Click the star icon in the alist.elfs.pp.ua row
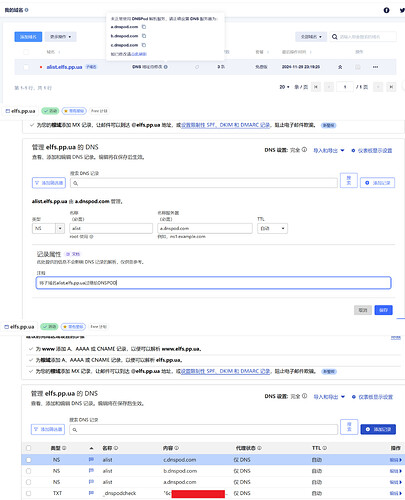 (340, 67)
